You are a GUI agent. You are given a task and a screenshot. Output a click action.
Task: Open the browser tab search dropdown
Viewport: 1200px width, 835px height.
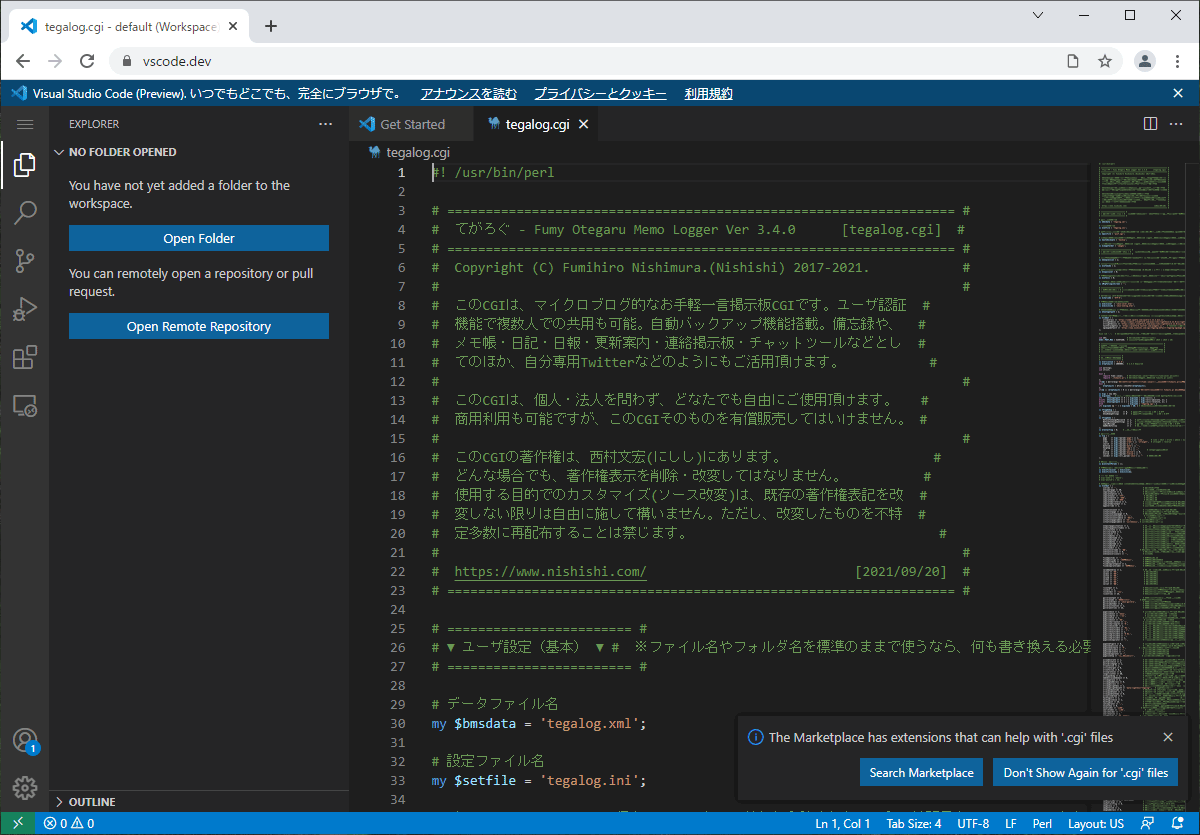(x=1037, y=15)
